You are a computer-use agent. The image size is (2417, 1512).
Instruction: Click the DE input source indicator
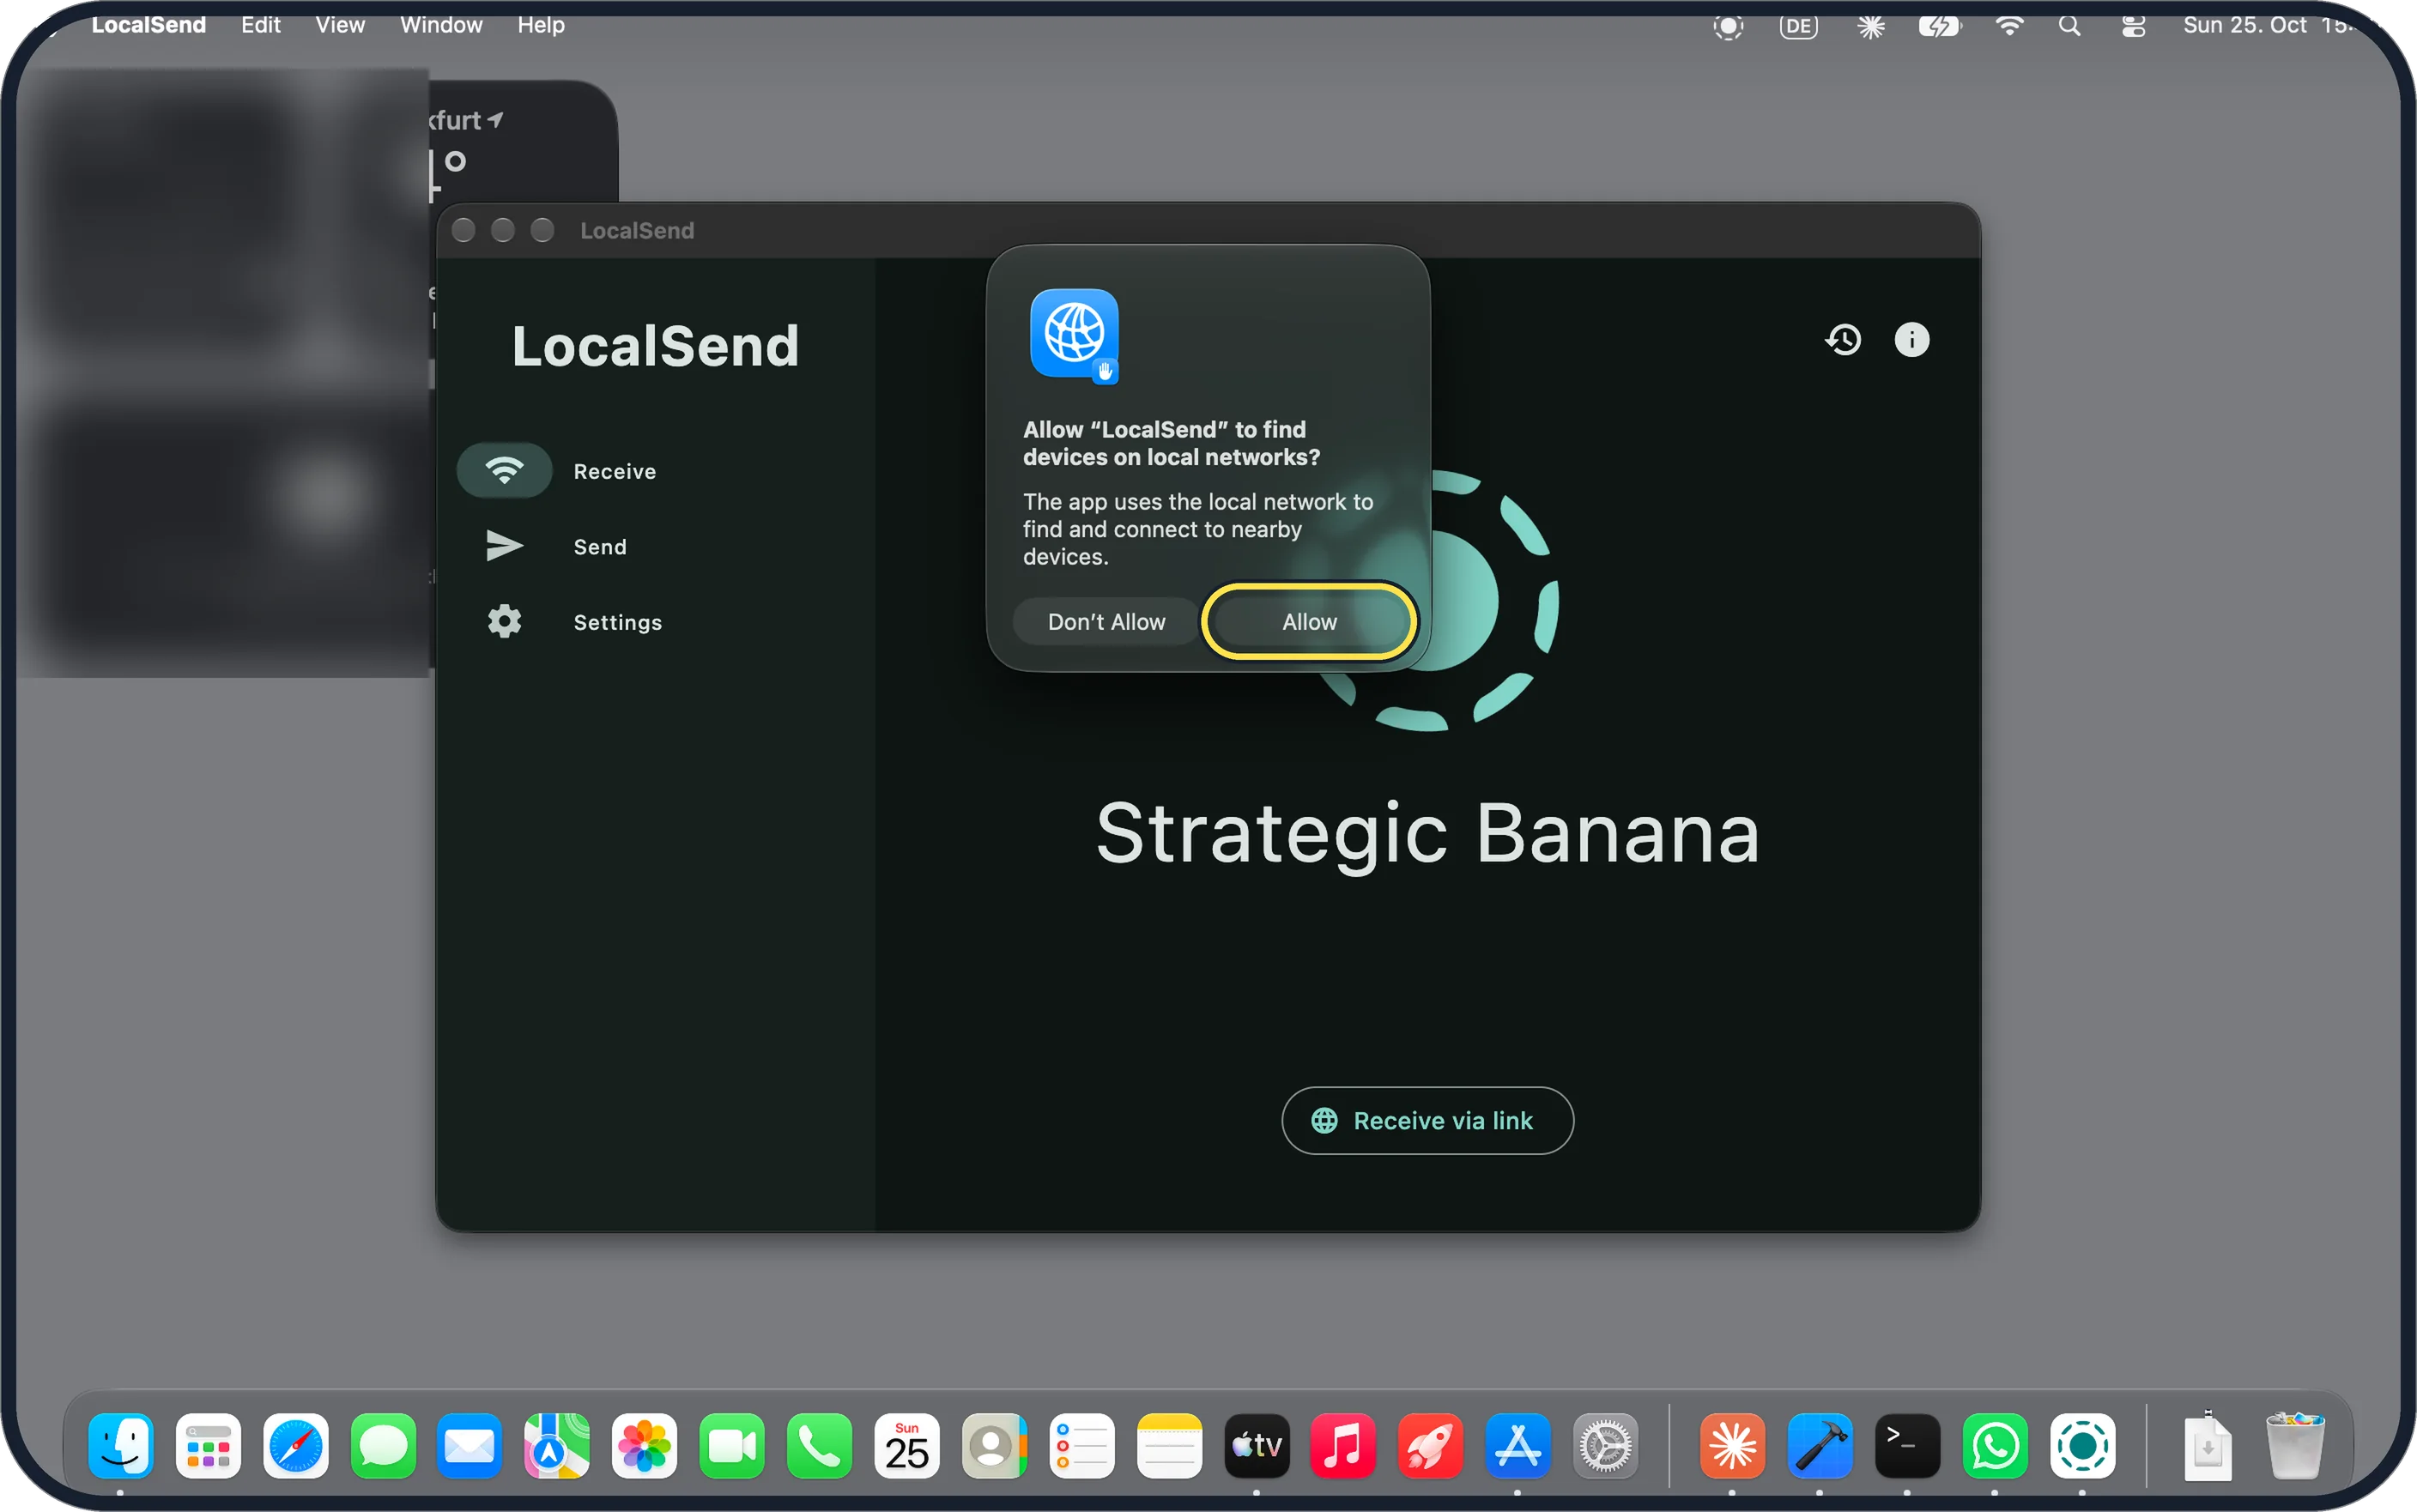[x=1798, y=26]
